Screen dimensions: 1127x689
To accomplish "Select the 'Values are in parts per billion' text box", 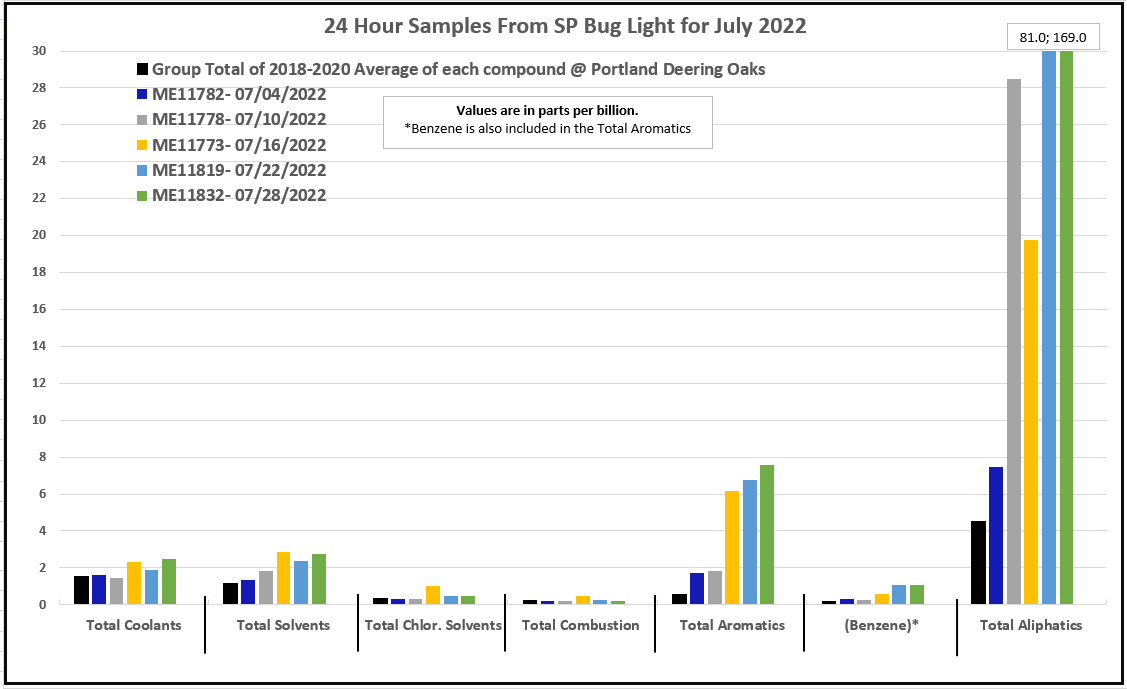I will coord(547,120).
